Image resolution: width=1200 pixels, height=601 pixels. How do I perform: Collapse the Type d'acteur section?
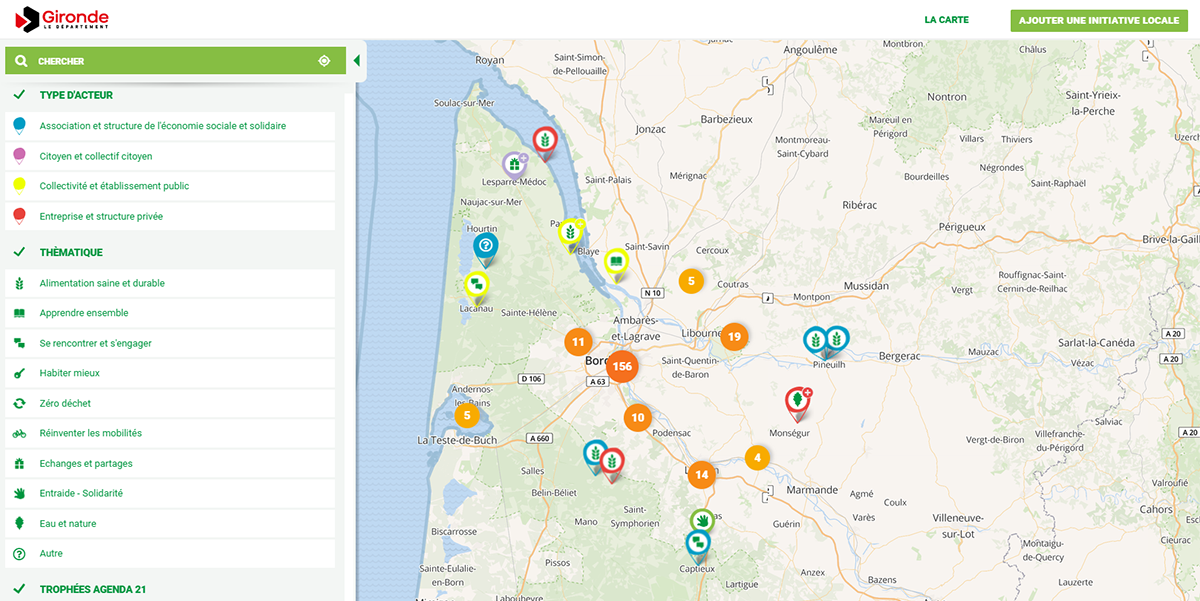(x=76, y=95)
